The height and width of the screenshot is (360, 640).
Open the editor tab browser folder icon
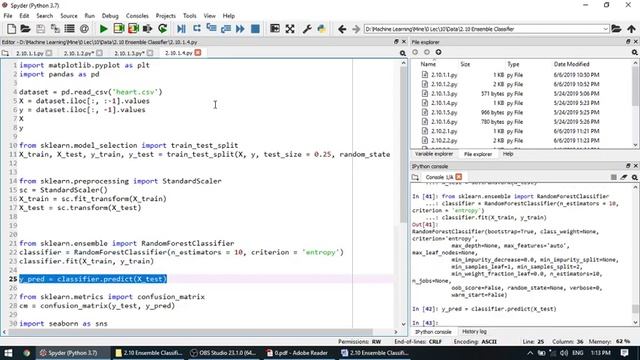pyautogui.click(x=5, y=53)
